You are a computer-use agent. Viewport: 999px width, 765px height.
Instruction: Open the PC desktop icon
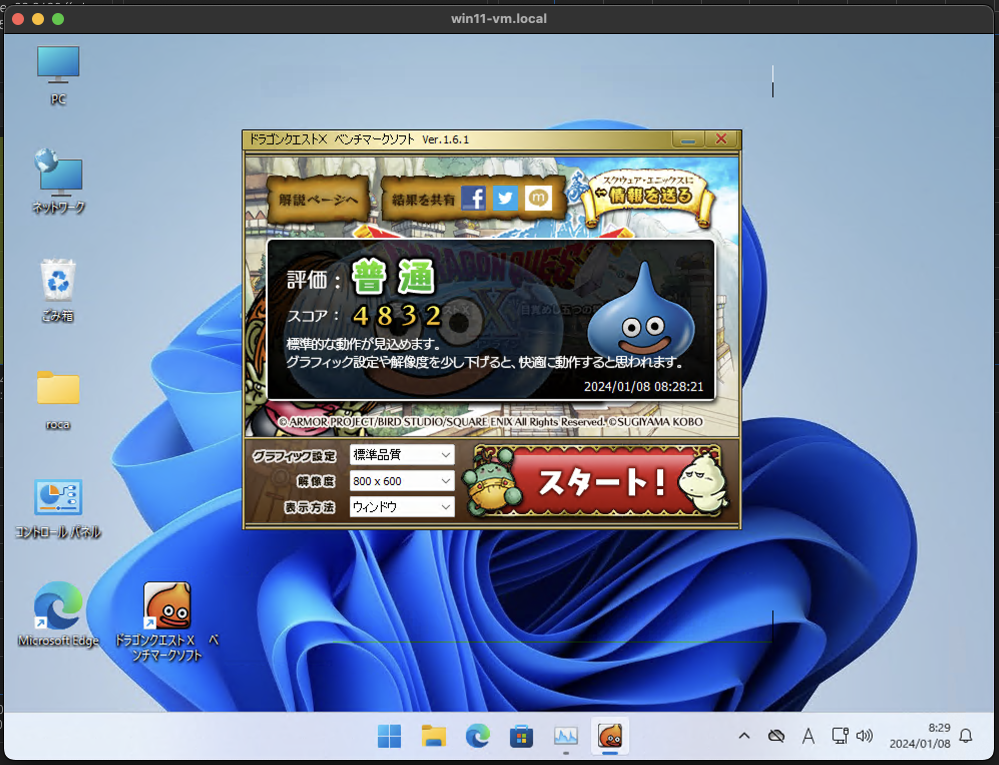point(58,75)
